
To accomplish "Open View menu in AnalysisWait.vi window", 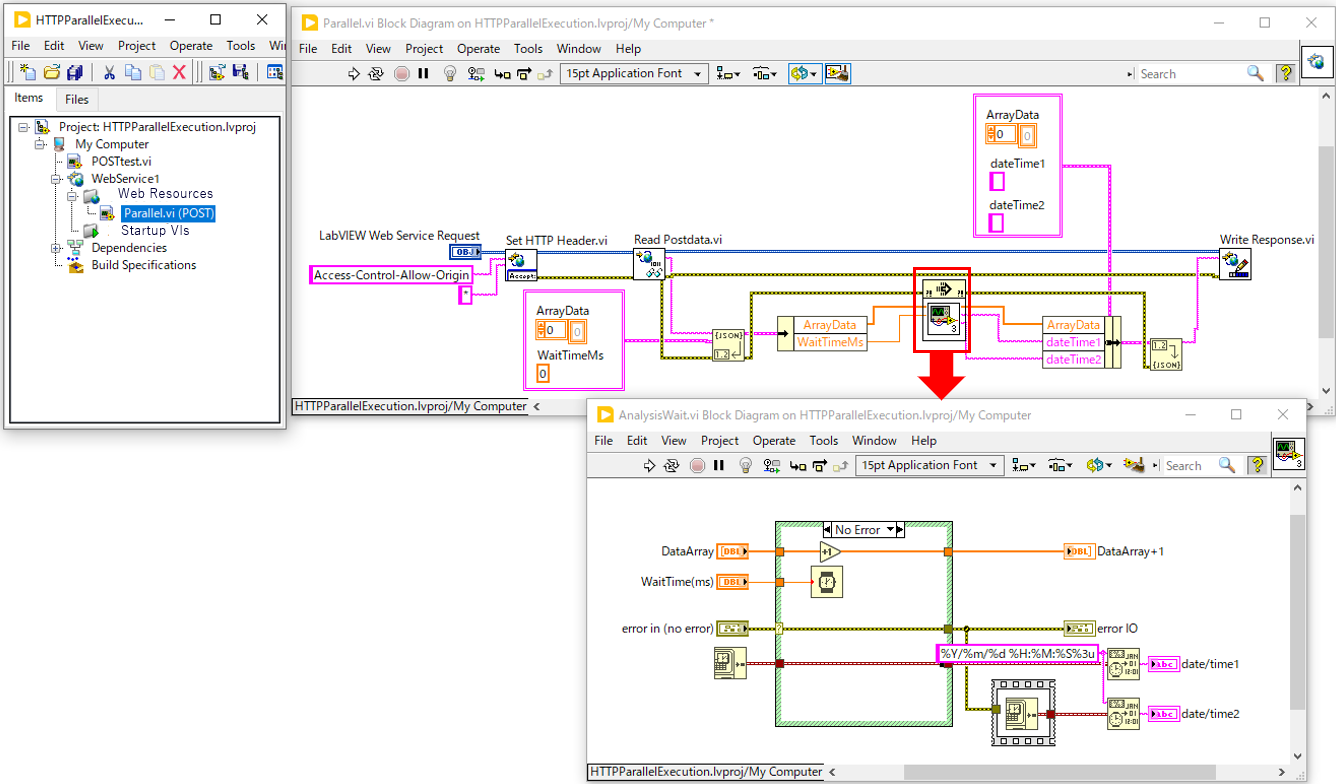I will [674, 440].
